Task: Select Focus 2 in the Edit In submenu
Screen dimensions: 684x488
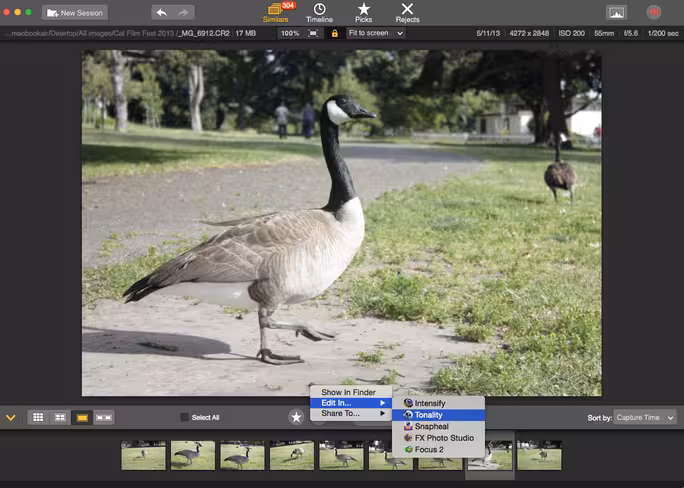Action: [x=438, y=449]
